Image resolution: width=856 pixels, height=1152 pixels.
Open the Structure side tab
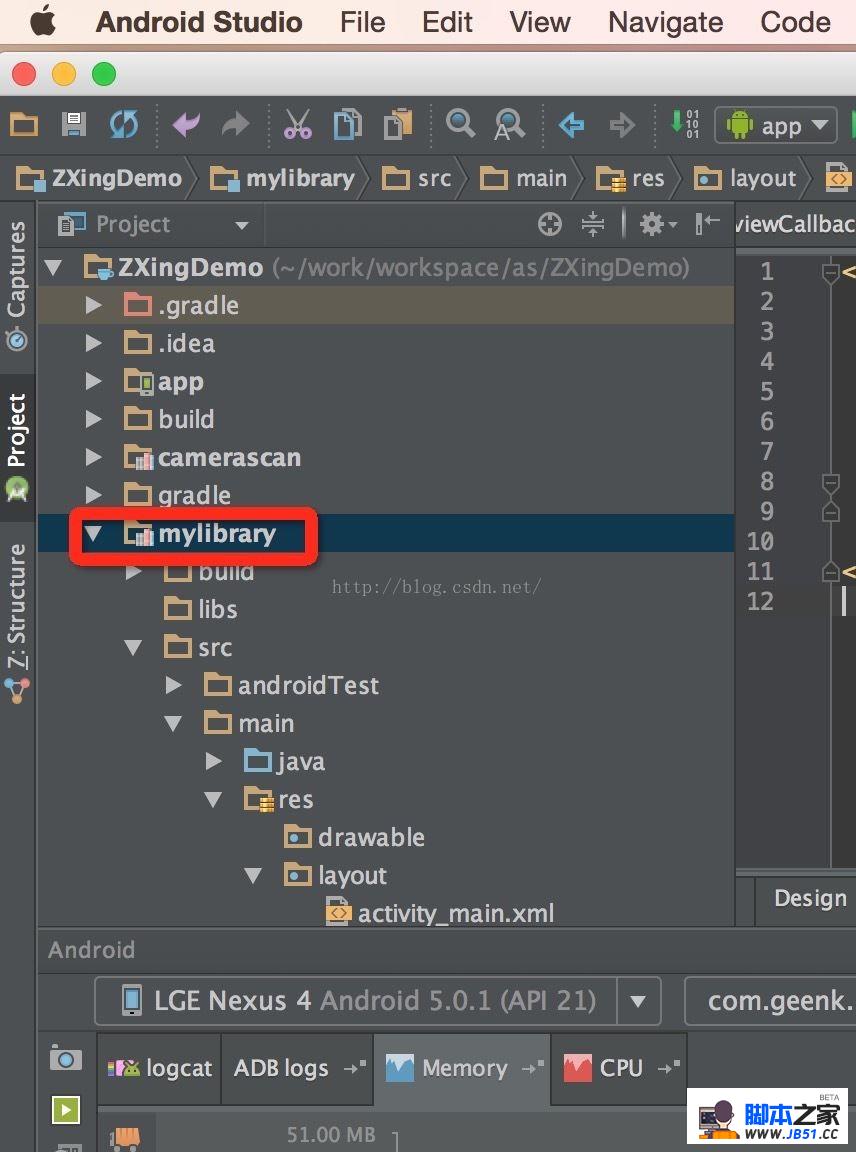coord(17,623)
